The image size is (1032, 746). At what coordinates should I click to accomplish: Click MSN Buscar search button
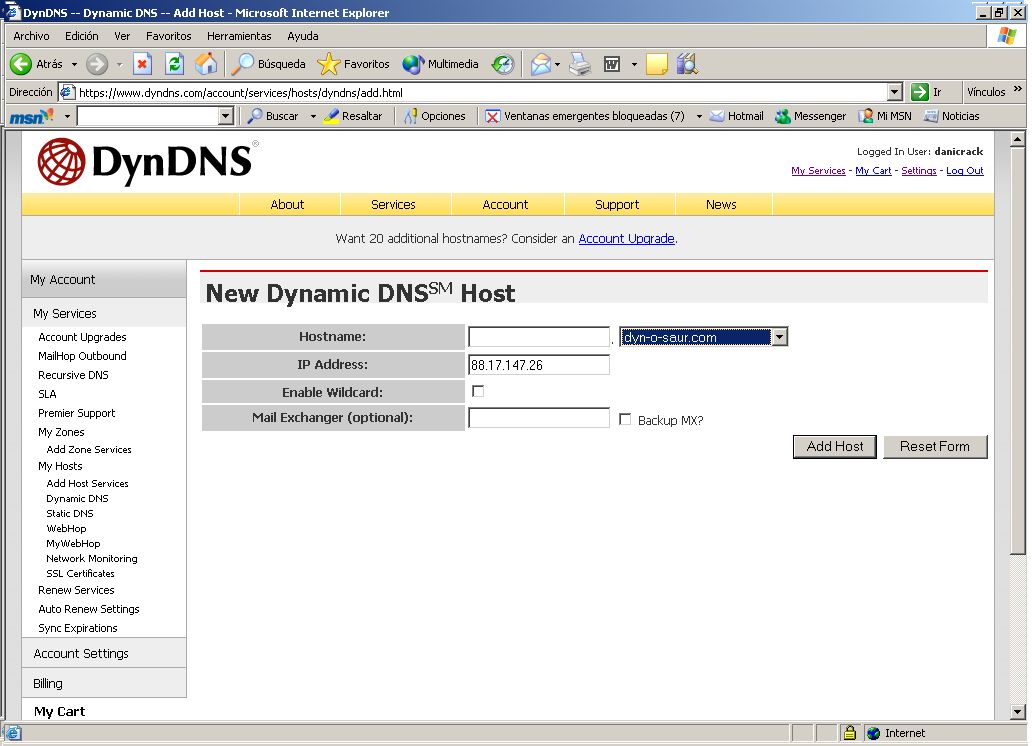[273, 116]
